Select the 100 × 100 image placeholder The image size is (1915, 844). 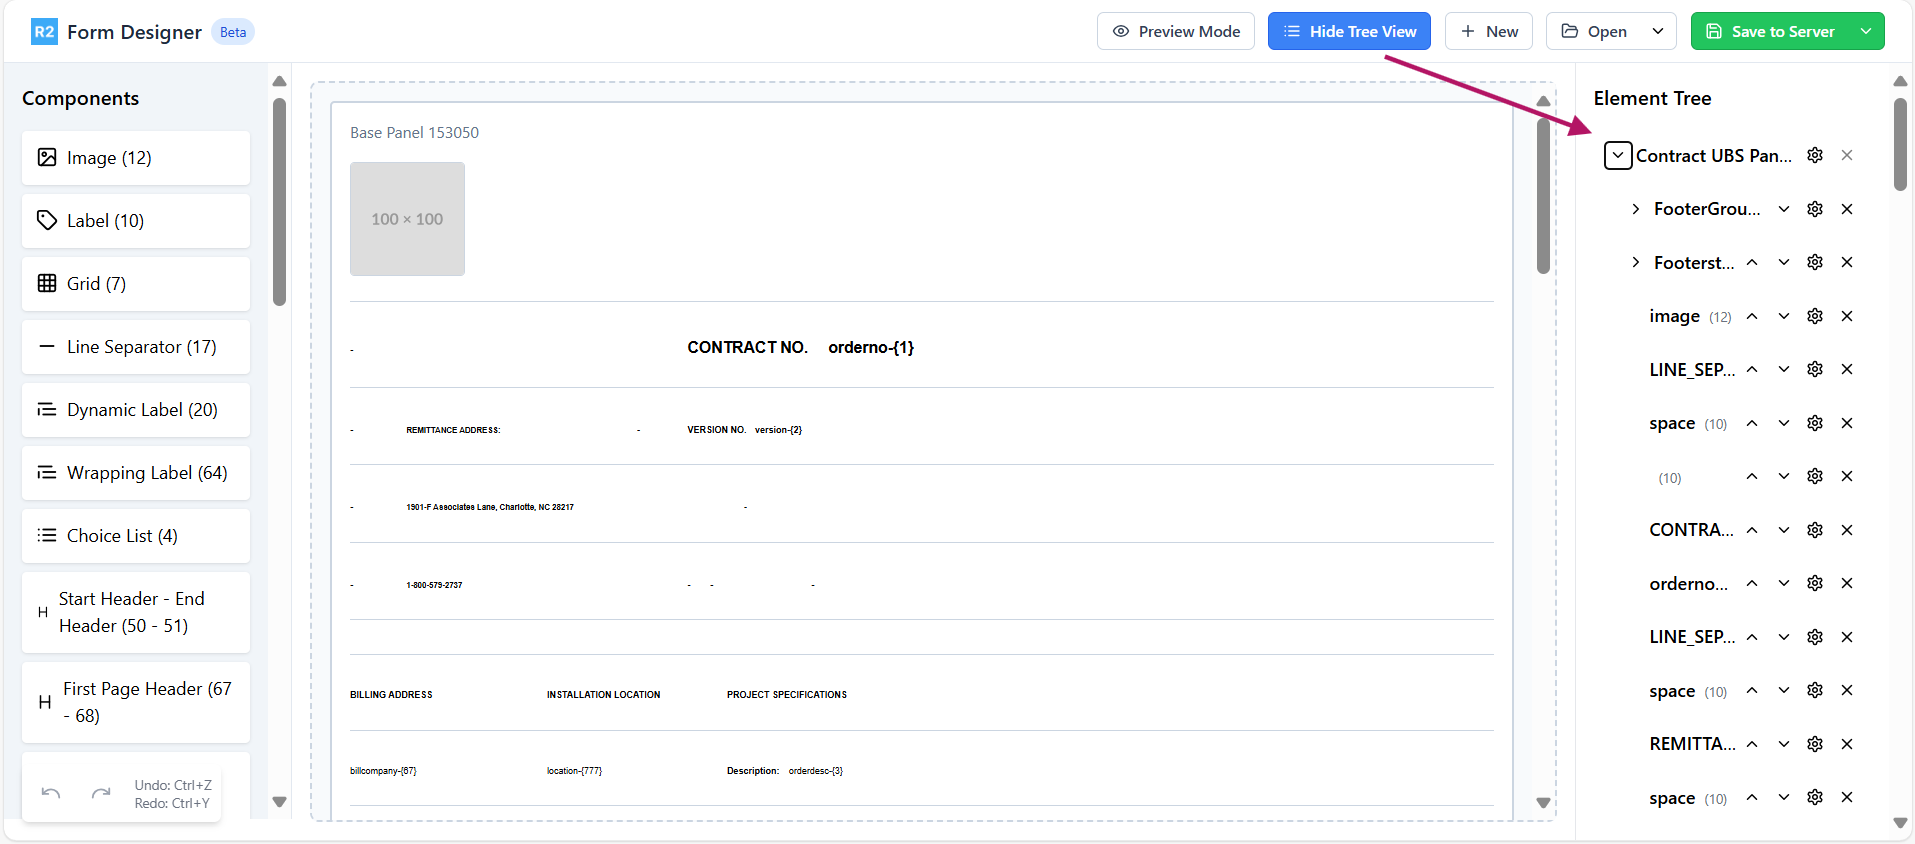tap(407, 219)
